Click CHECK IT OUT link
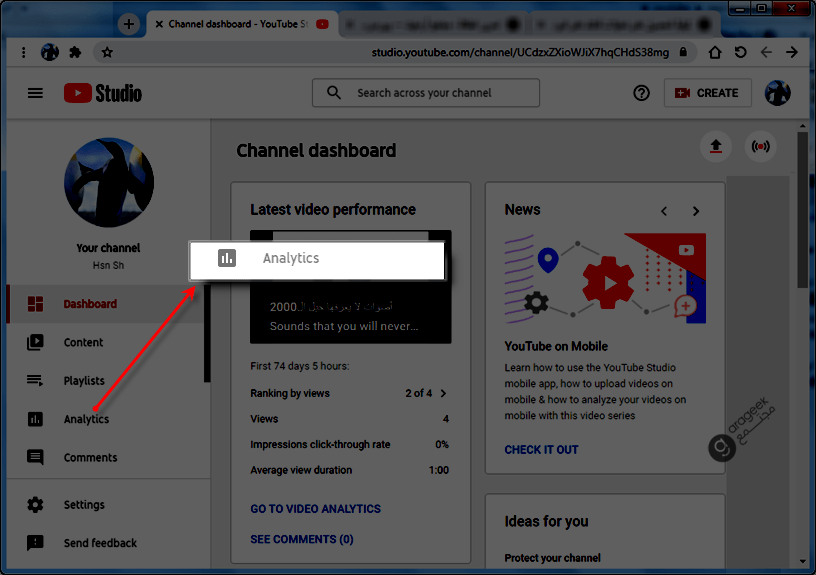This screenshot has width=816, height=575. click(x=541, y=450)
